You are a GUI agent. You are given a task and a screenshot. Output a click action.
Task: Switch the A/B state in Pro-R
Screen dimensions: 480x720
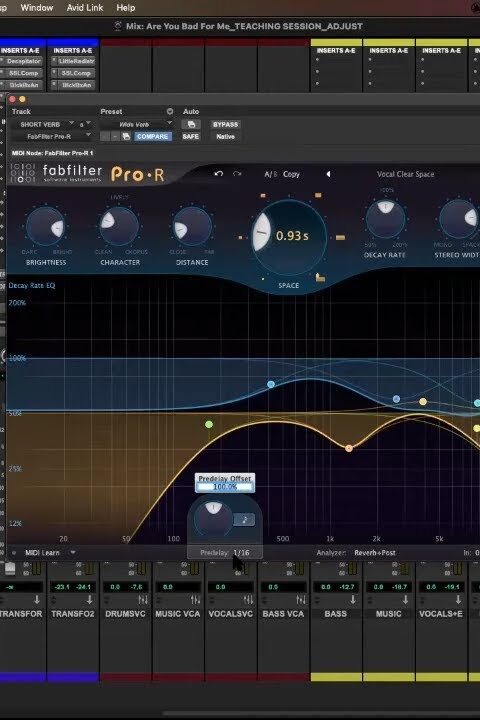pos(271,174)
